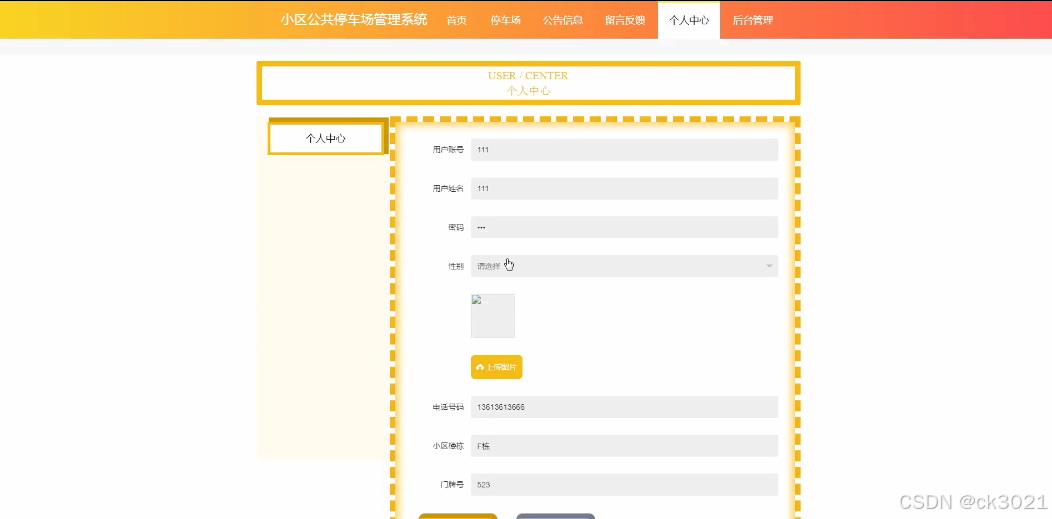Open 公告信息 in the navigation bar
This screenshot has height=519, width=1052.
[562, 20]
